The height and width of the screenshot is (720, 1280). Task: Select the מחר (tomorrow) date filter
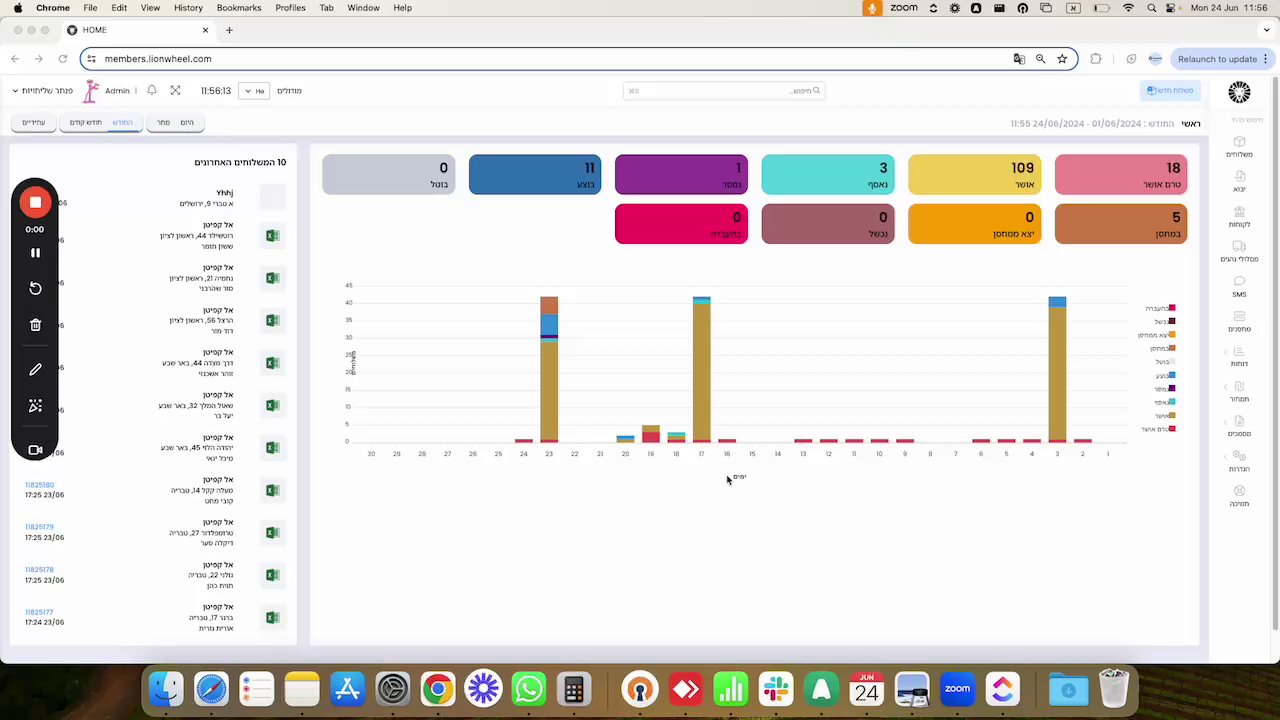[x=163, y=122]
